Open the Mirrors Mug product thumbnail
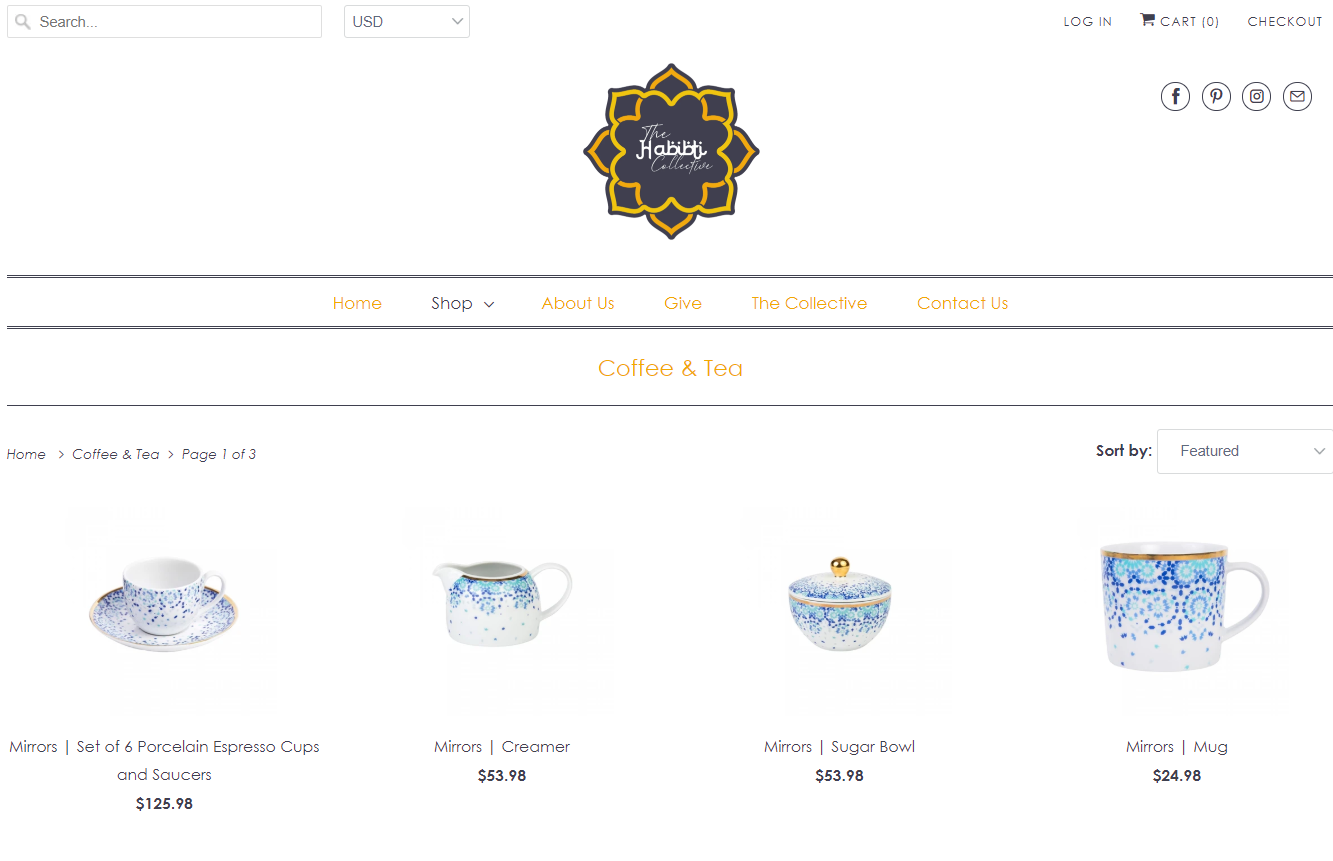Screen dimensions: 1333x861 click(1177, 609)
